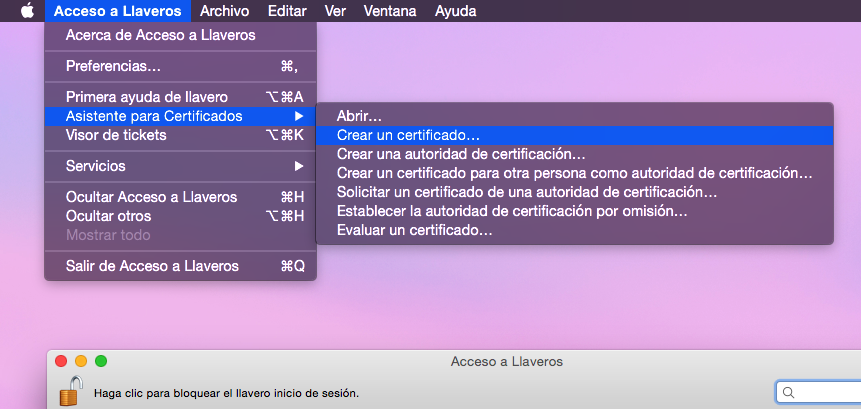Click the yellow minimize window button
Image resolution: width=861 pixels, height=409 pixels.
[81, 361]
